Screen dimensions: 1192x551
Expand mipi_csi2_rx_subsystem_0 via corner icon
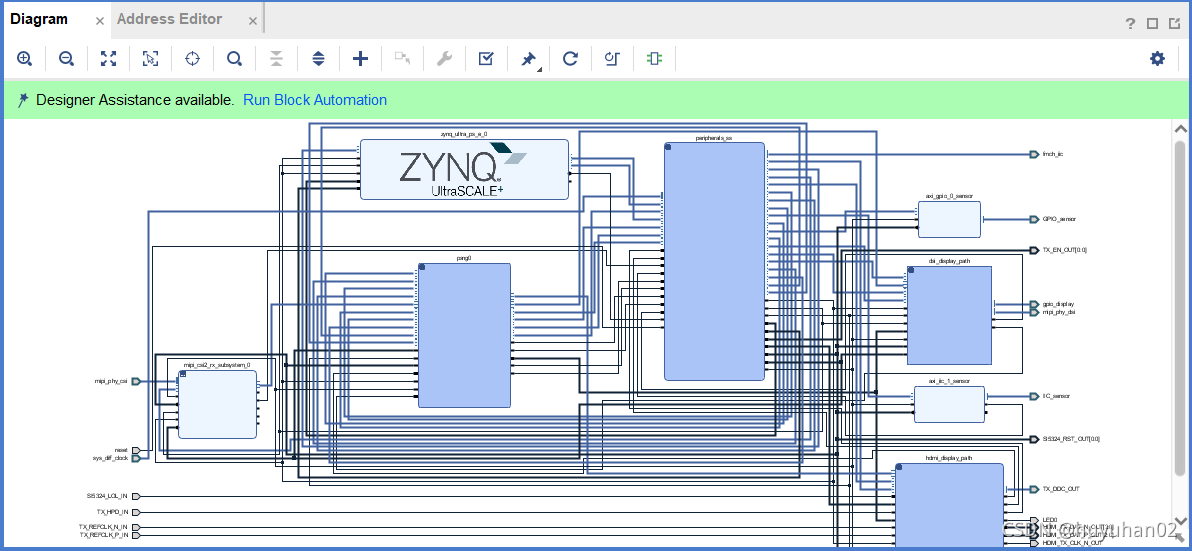click(182, 375)
